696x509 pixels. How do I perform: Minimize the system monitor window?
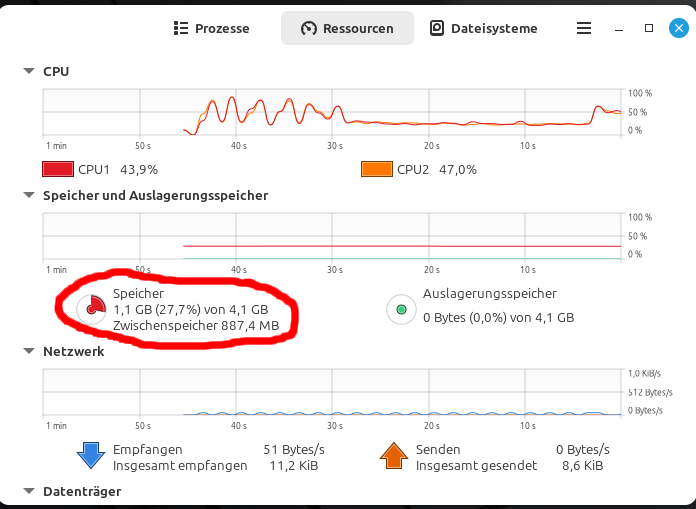tap(619, 29)
